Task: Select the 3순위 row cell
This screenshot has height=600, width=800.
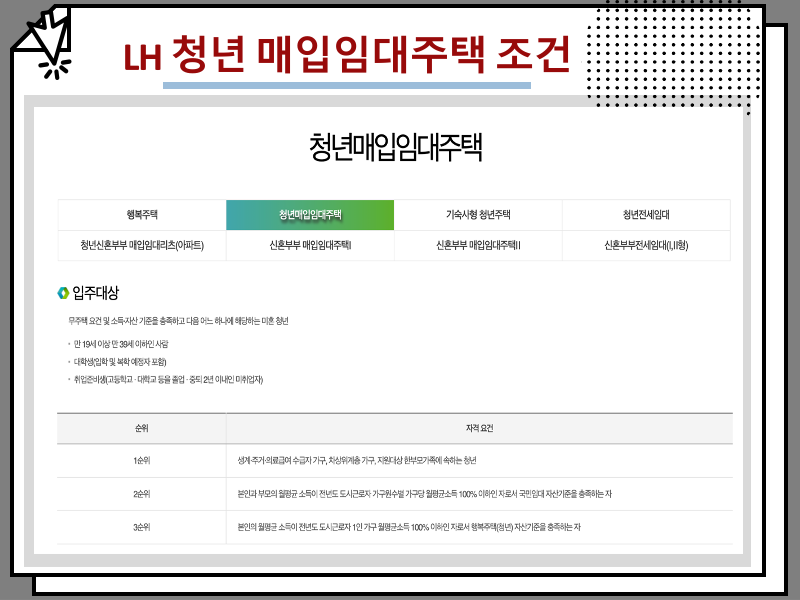Action: click(x=141, y=527)
